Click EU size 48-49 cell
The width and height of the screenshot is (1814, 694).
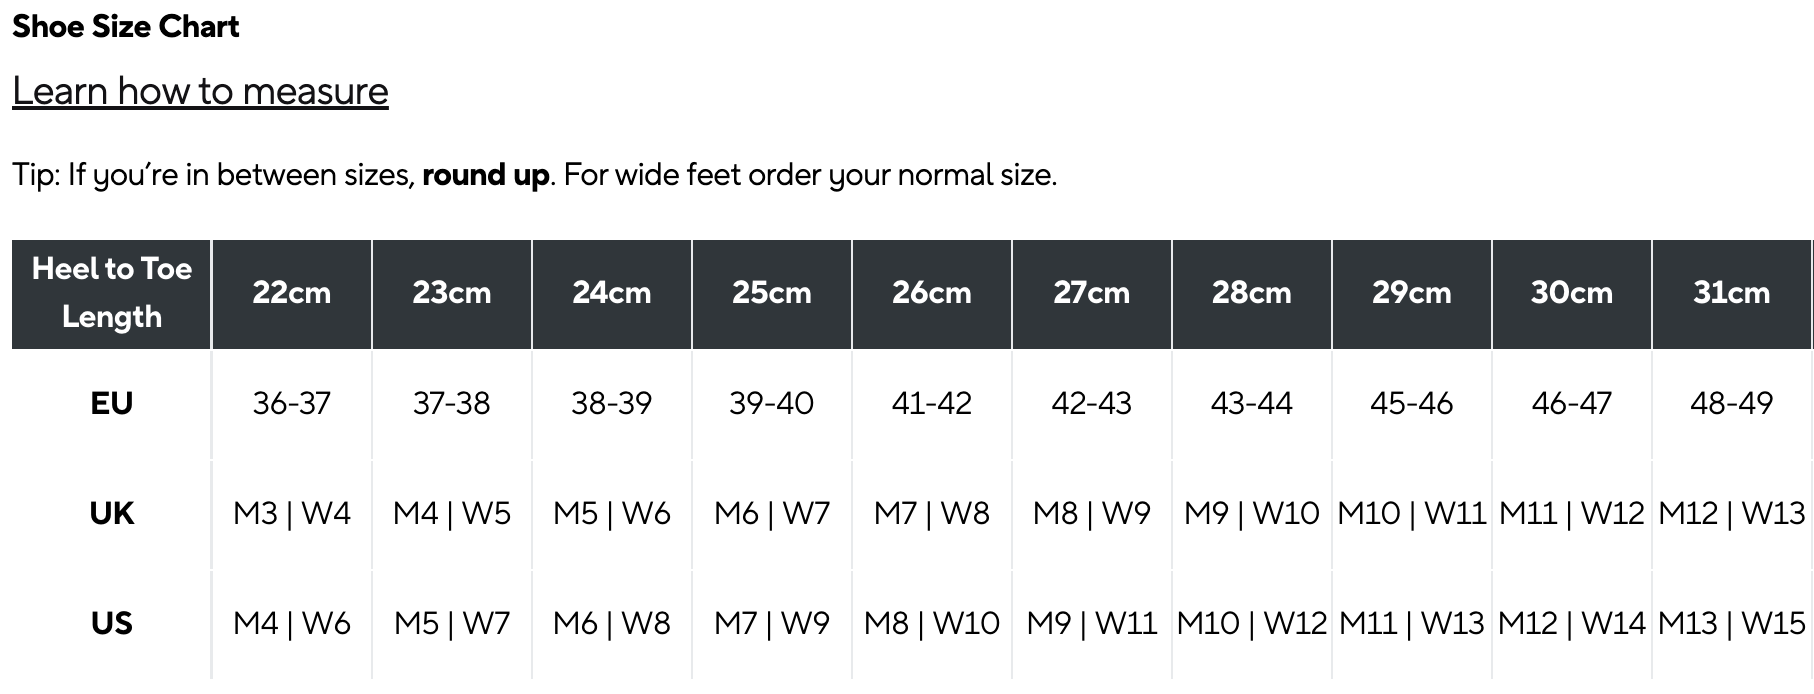tap(1731, 403)
